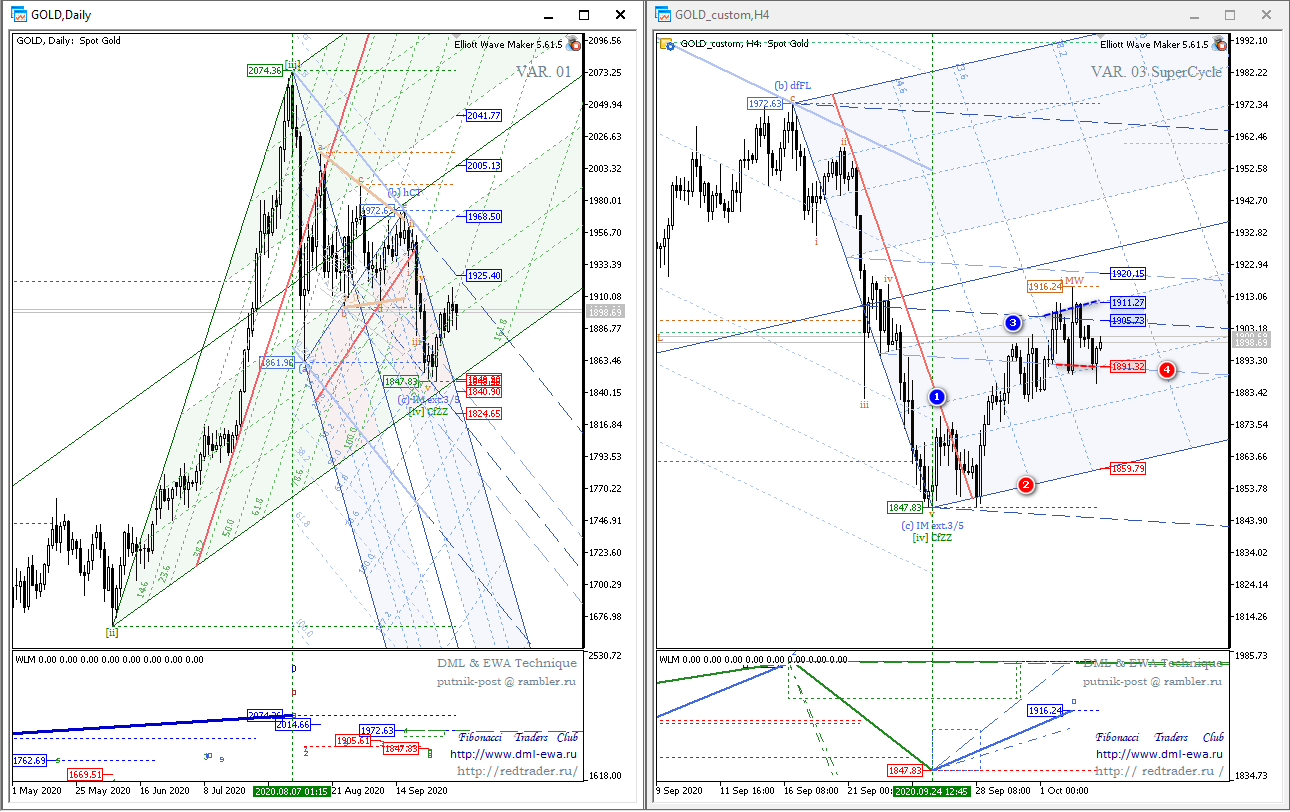Open the www.dml-ewa.ru link on H4 chart

click(1159, 755)
